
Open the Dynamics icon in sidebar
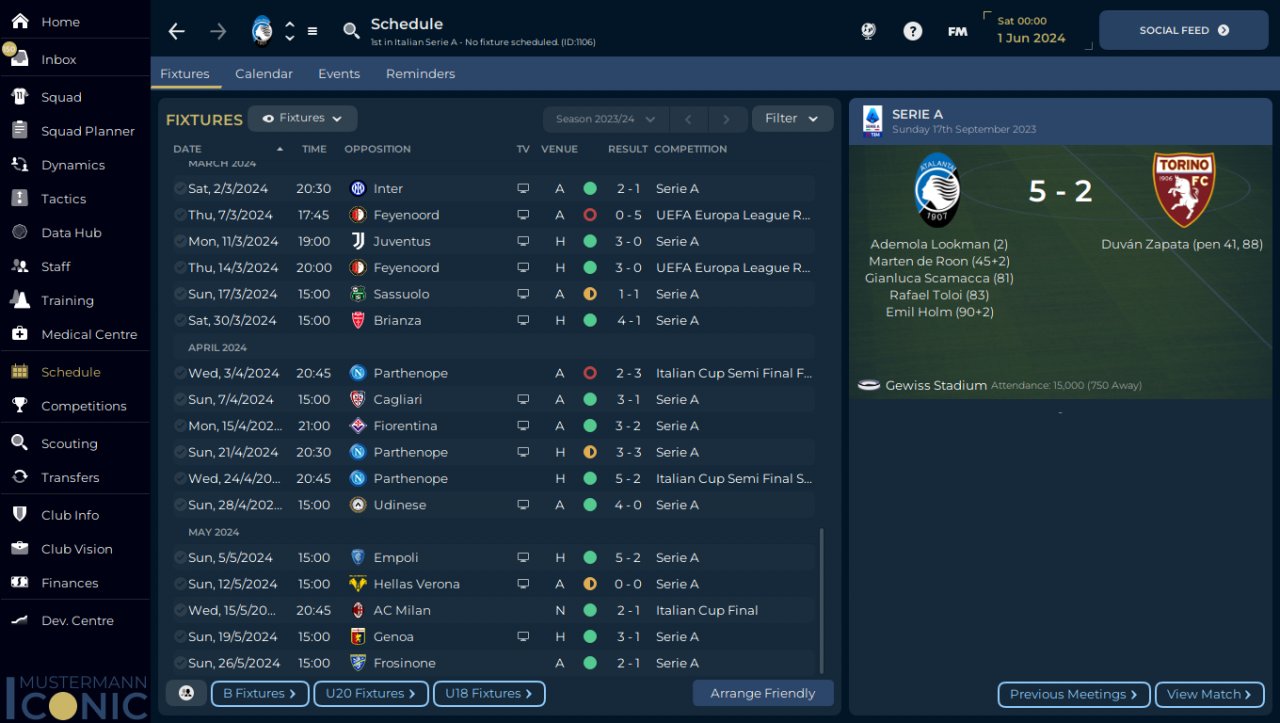(19, 164)
